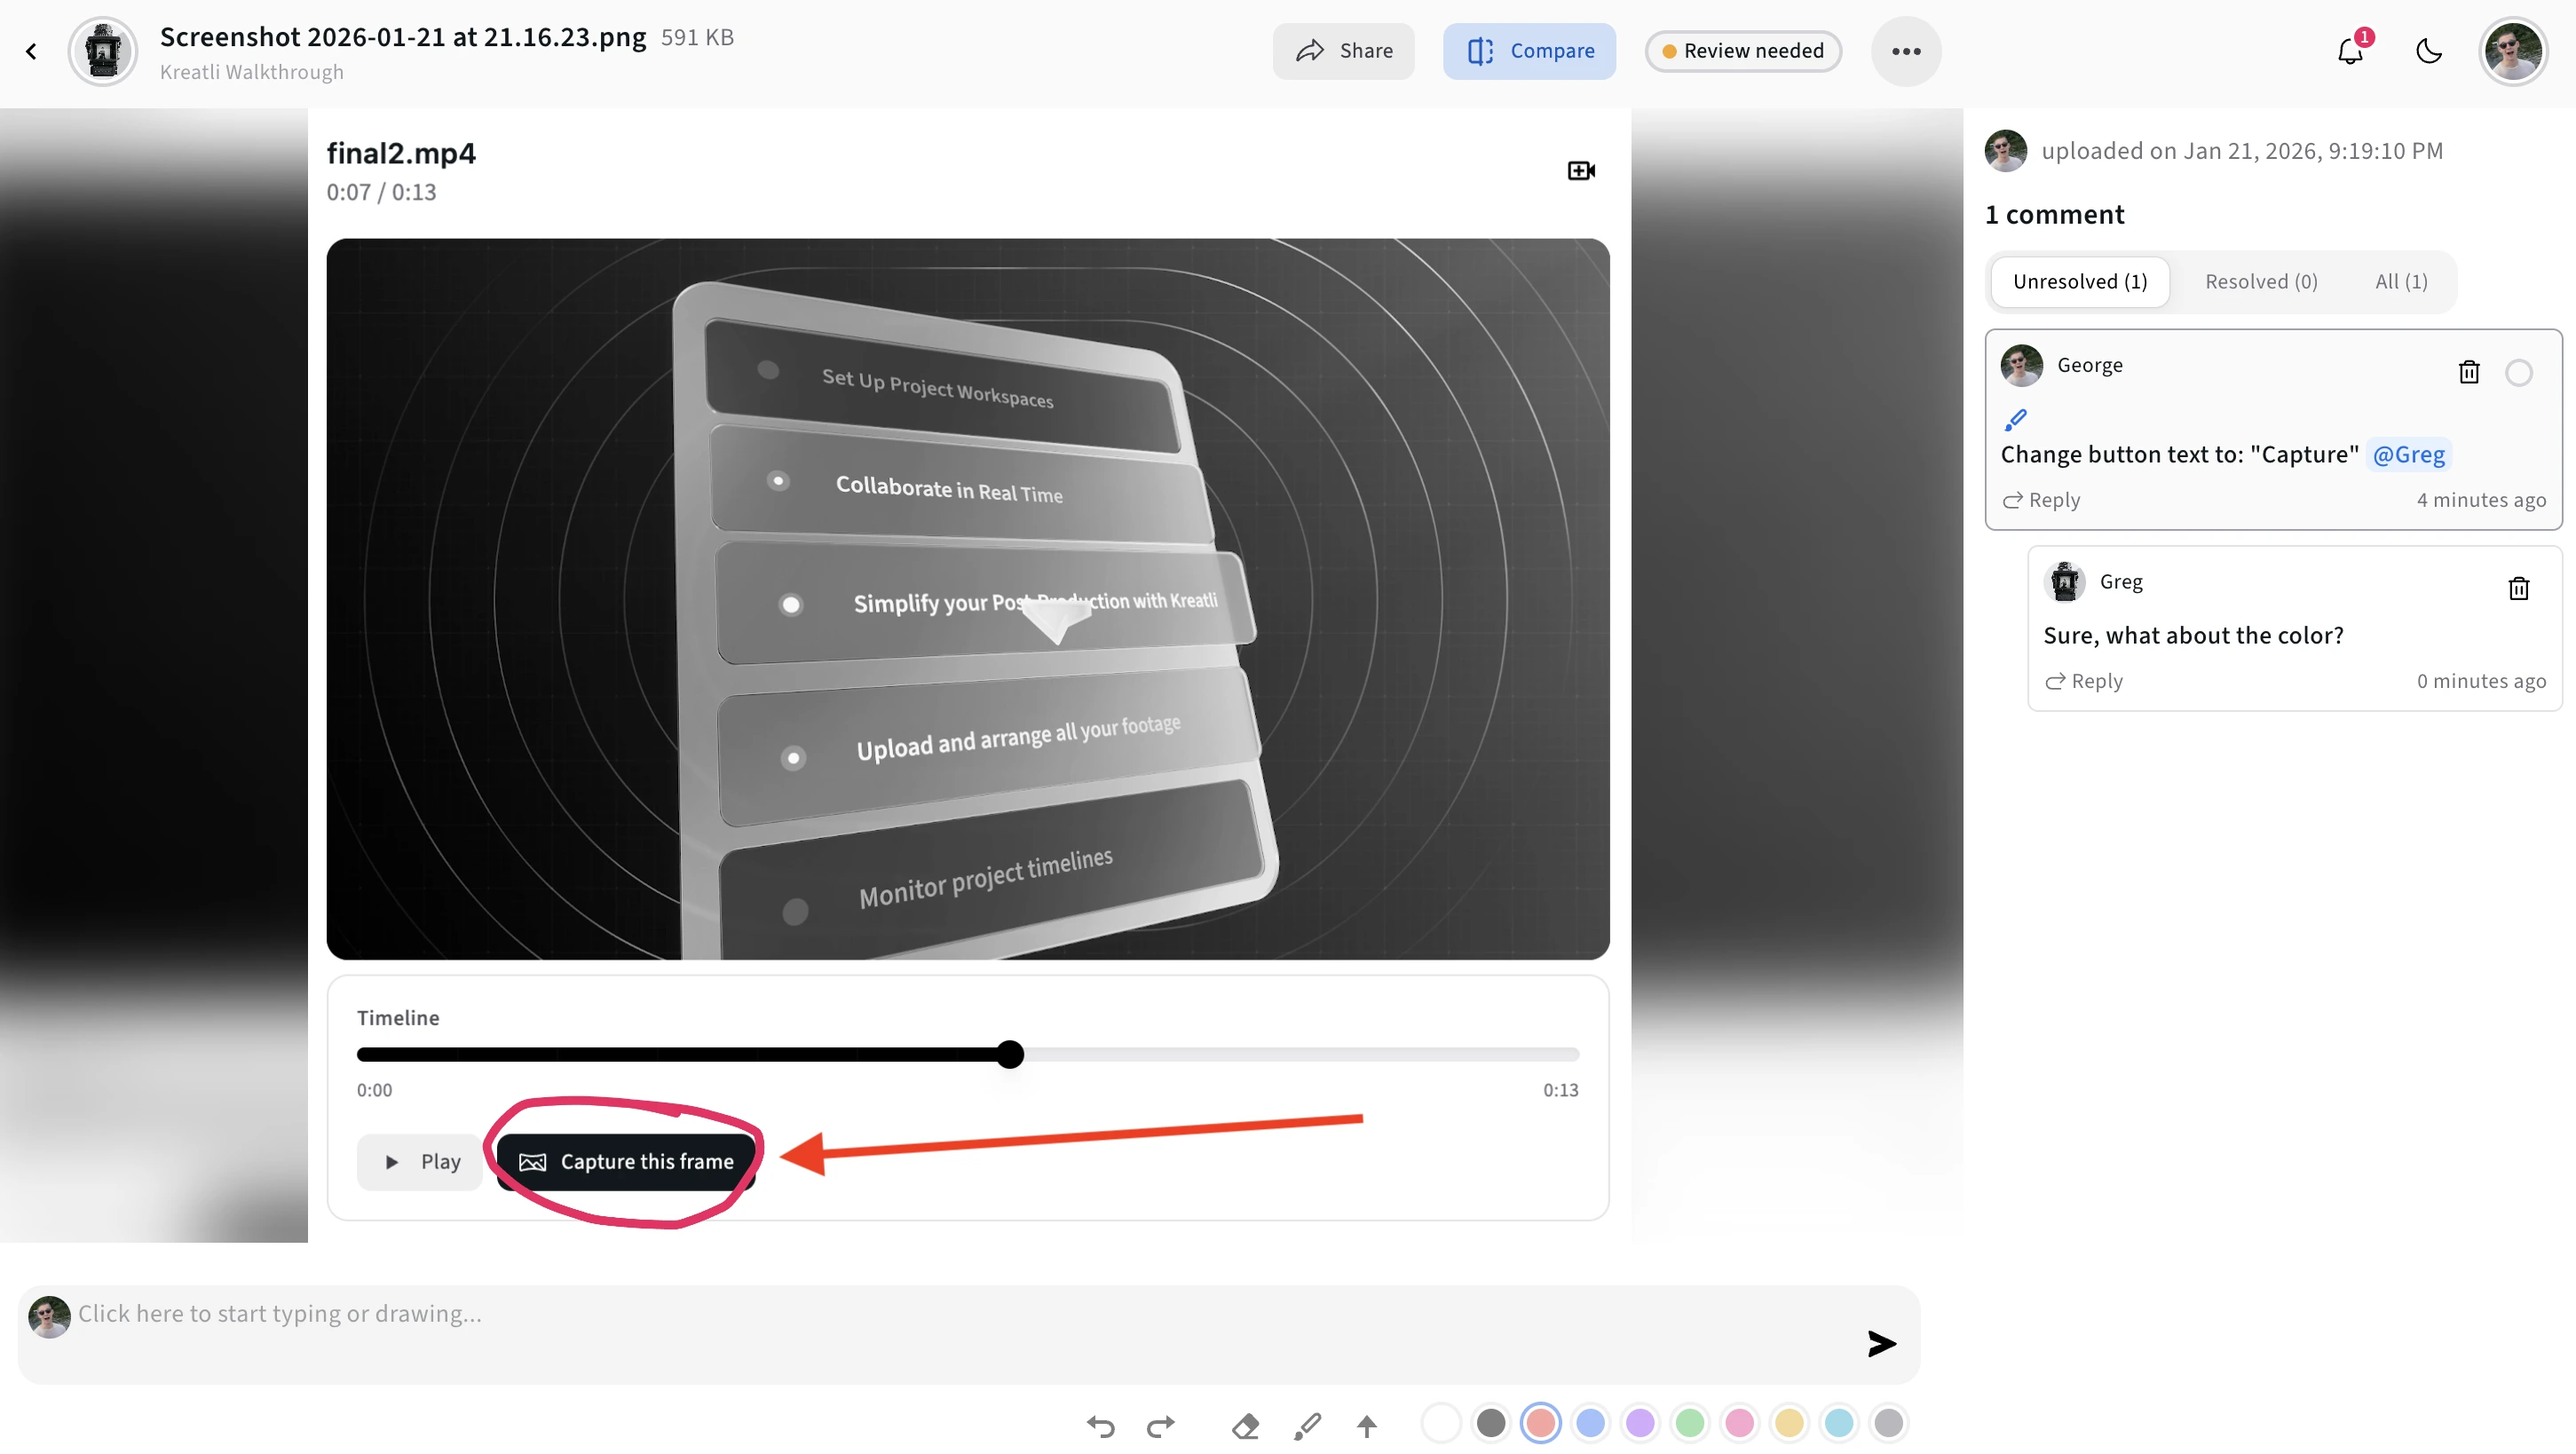This screenshot has height=1454, width=2576.
Task: Click the Review needed status toggle
Action: point(1743,50)
